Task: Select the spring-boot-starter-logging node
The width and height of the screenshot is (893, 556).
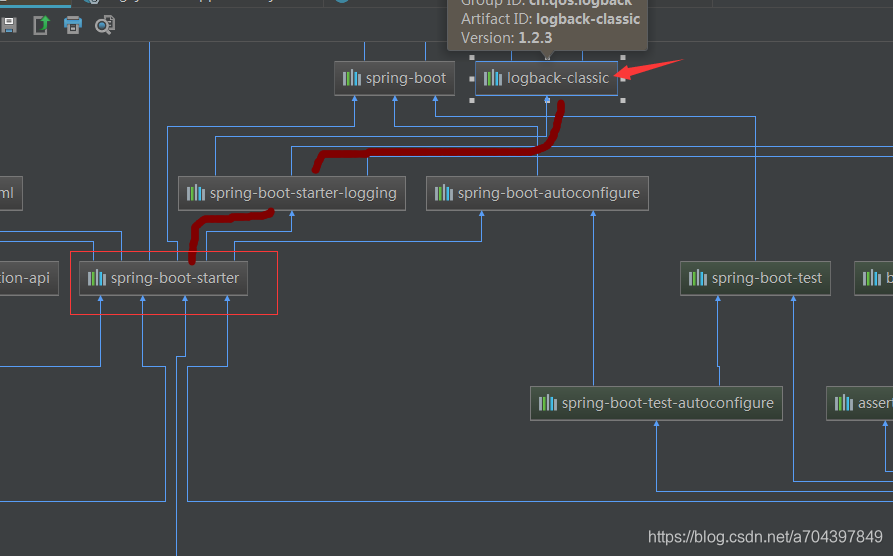Action: point(292,193)
